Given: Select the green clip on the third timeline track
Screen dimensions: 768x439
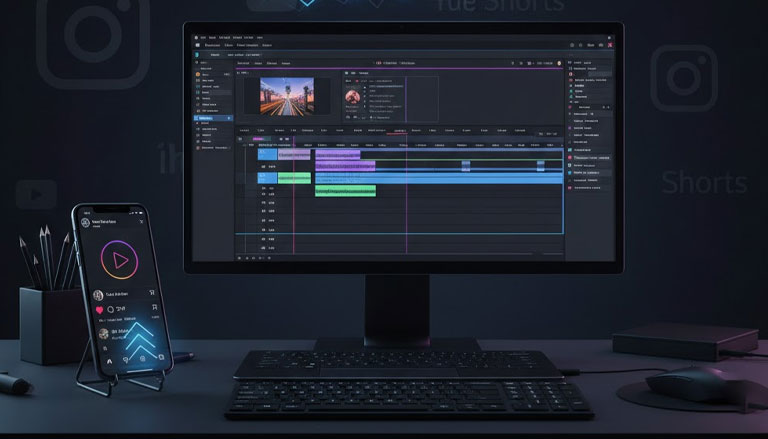Looking at the screenshot, I should click(293, 177).
